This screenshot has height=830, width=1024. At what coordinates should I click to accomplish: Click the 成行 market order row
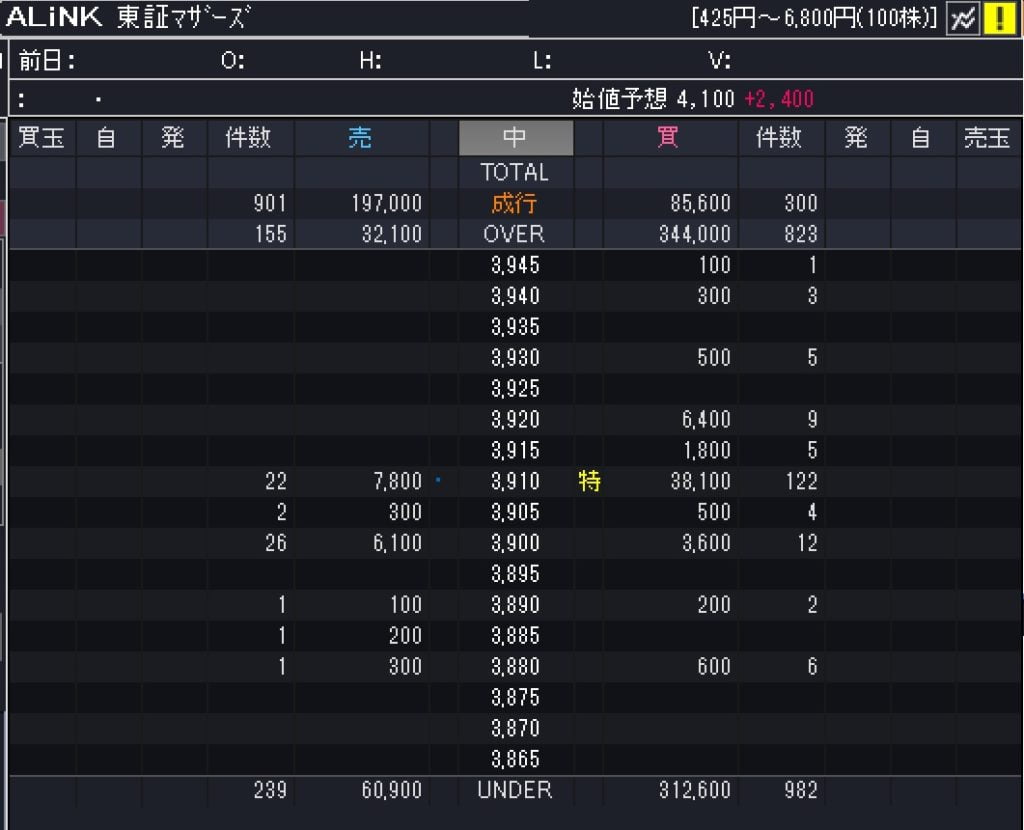coord(515,203)
